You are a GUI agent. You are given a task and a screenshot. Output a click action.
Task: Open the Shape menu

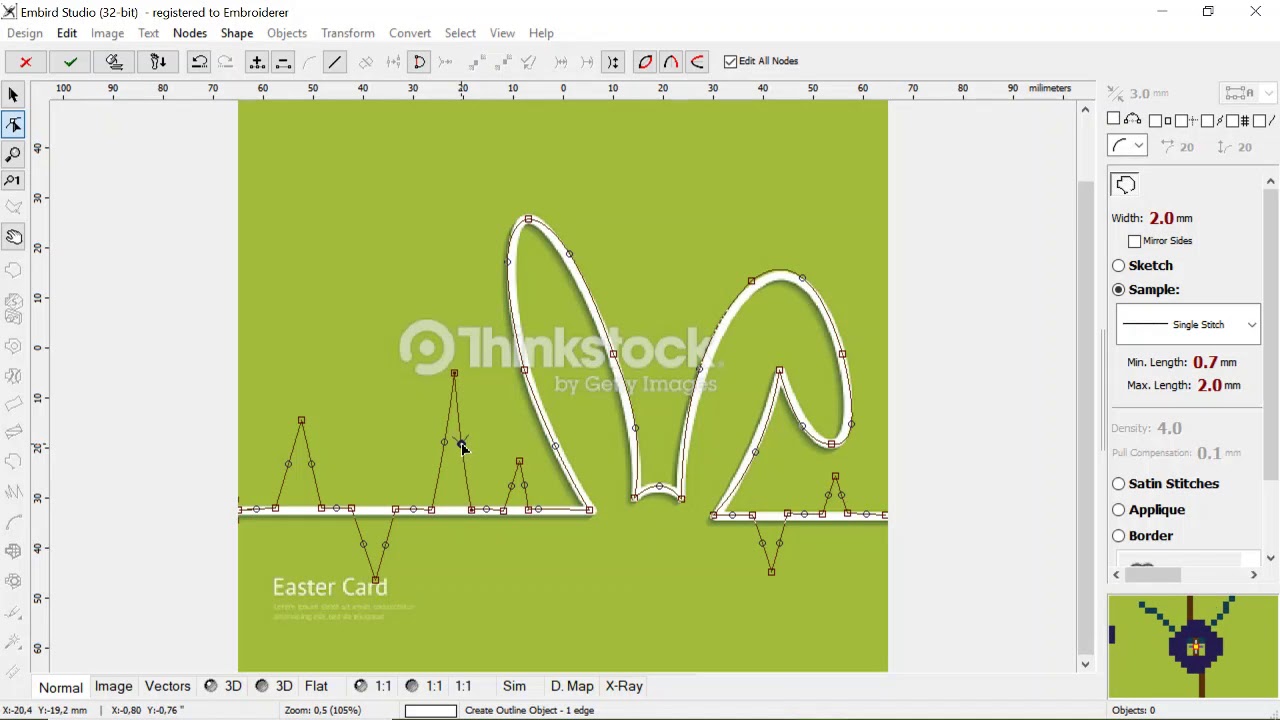237,33
